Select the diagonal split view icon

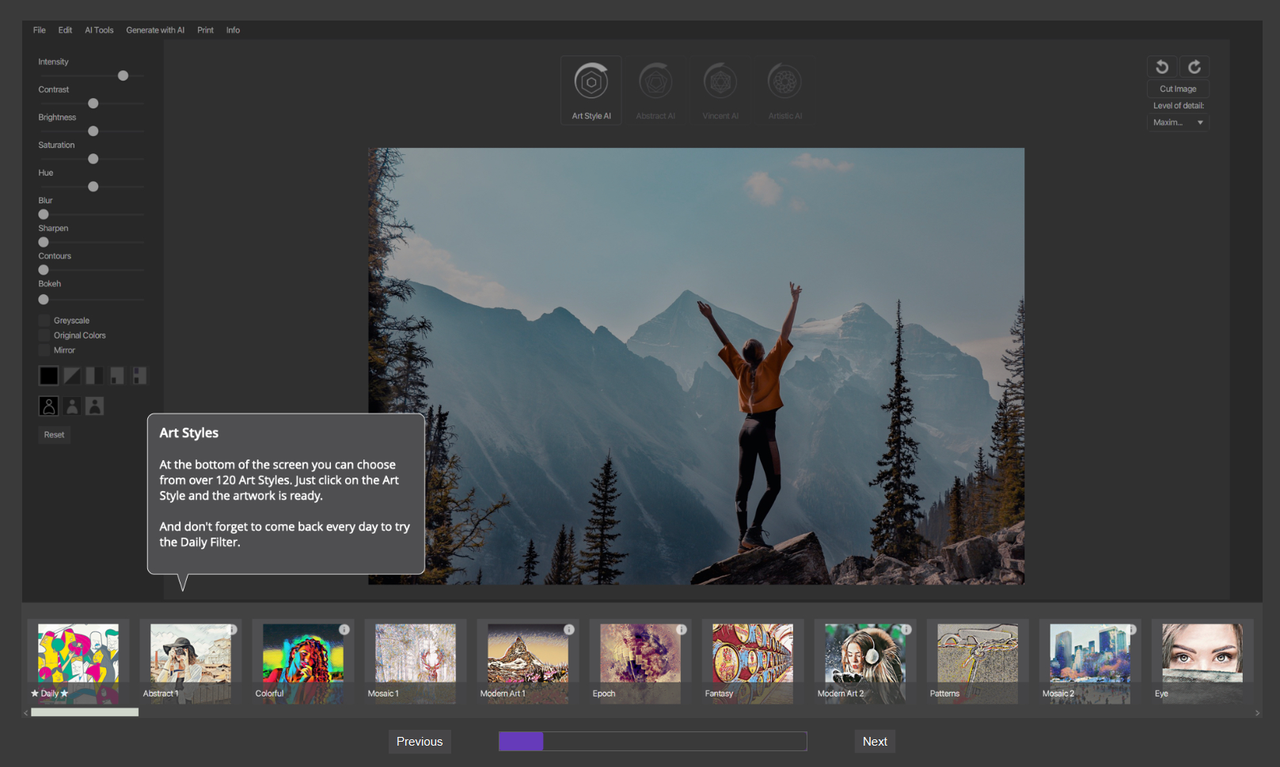pyautogui.click(x=72, y=376)
